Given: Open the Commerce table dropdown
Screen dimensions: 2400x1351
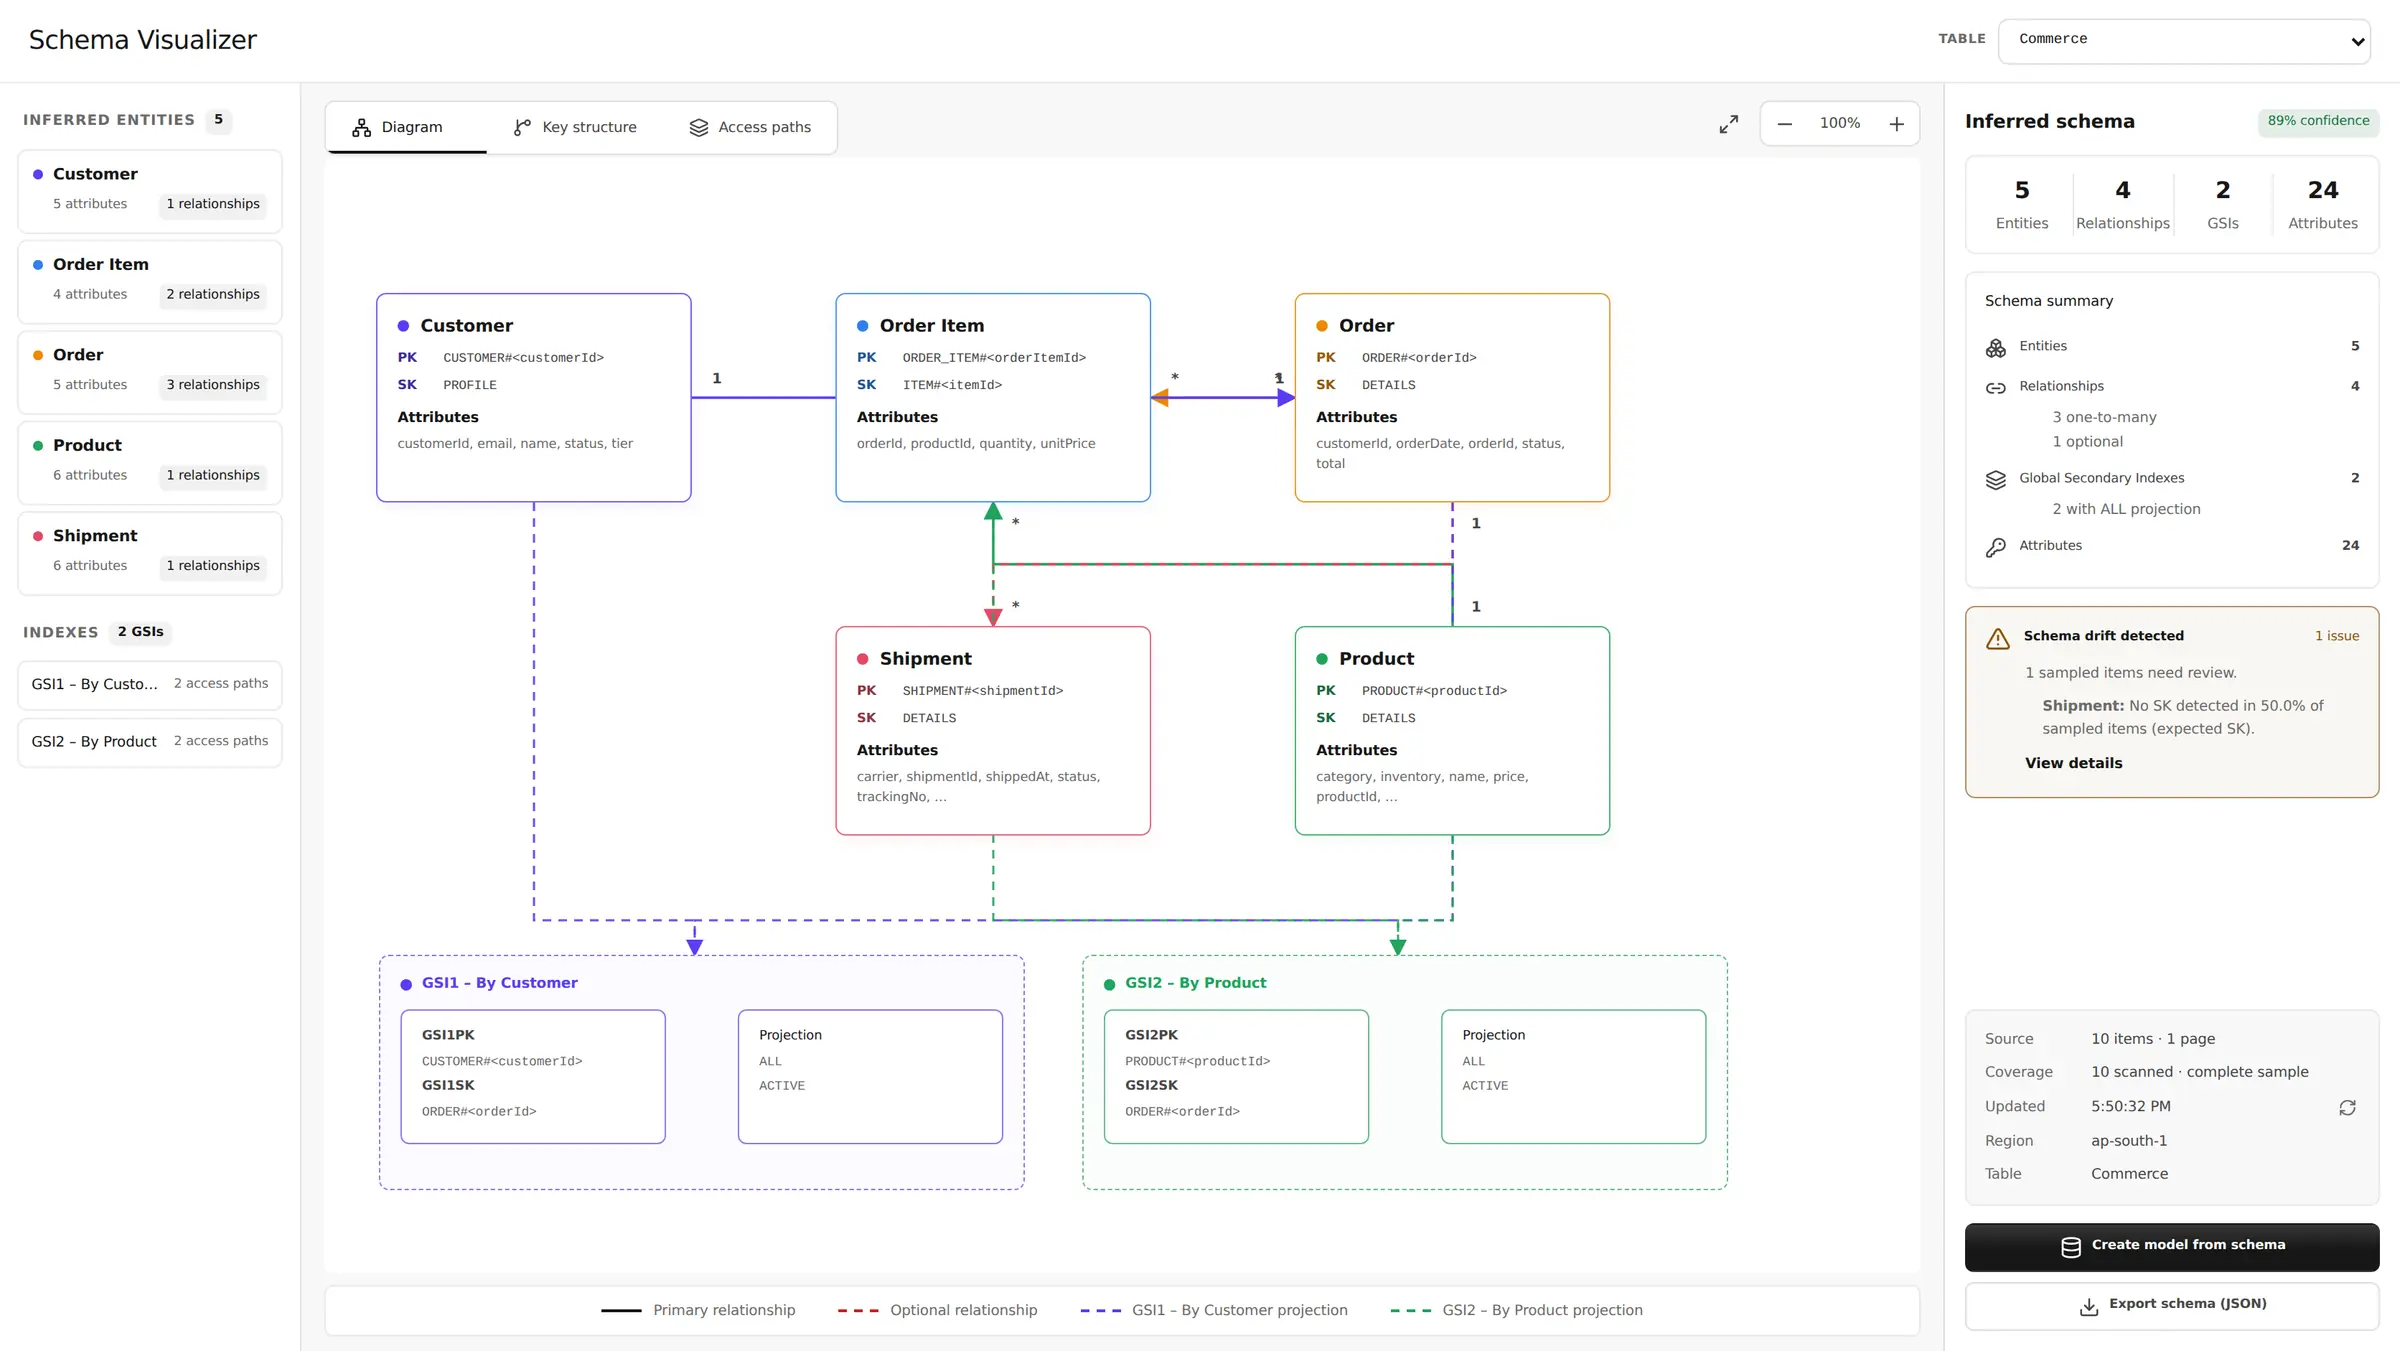Looking at the screenshot, I should coord(2184,40).
